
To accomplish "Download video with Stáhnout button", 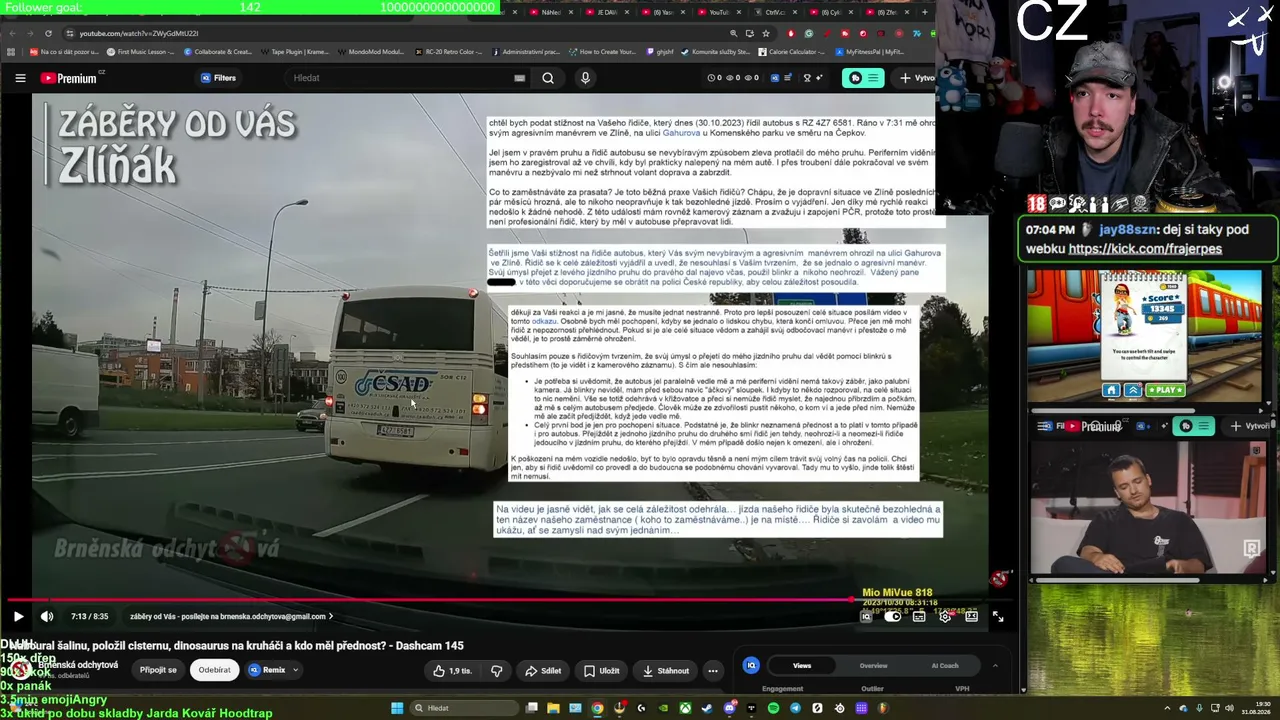I will tap(666, 671).
